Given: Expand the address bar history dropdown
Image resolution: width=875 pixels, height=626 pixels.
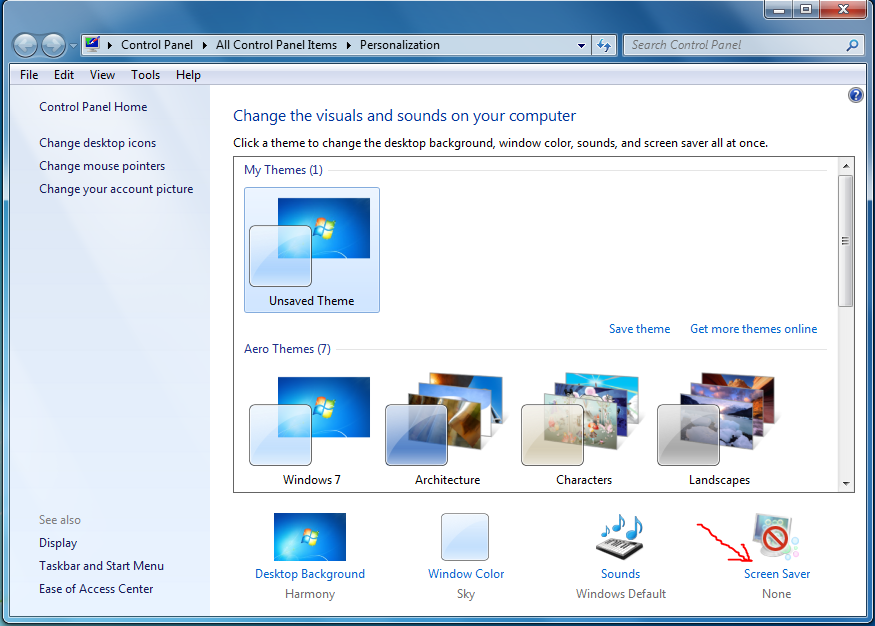Looking at the screenshot, I should (x=582, y=45).
